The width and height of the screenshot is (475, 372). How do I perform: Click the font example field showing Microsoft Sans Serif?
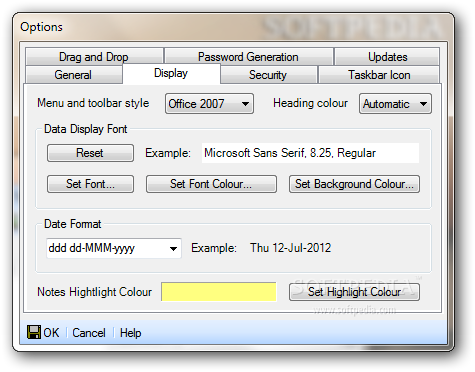[x=310, y=153]
